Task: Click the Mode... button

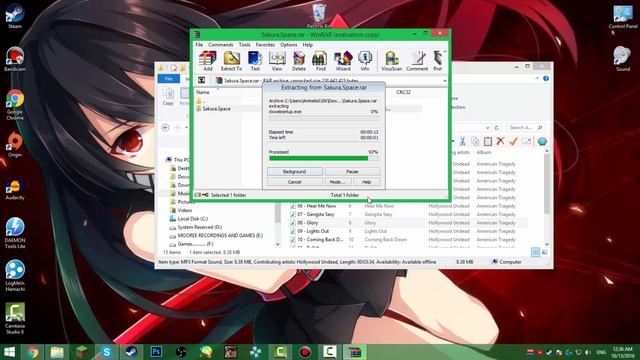Action: coord(337,182)
